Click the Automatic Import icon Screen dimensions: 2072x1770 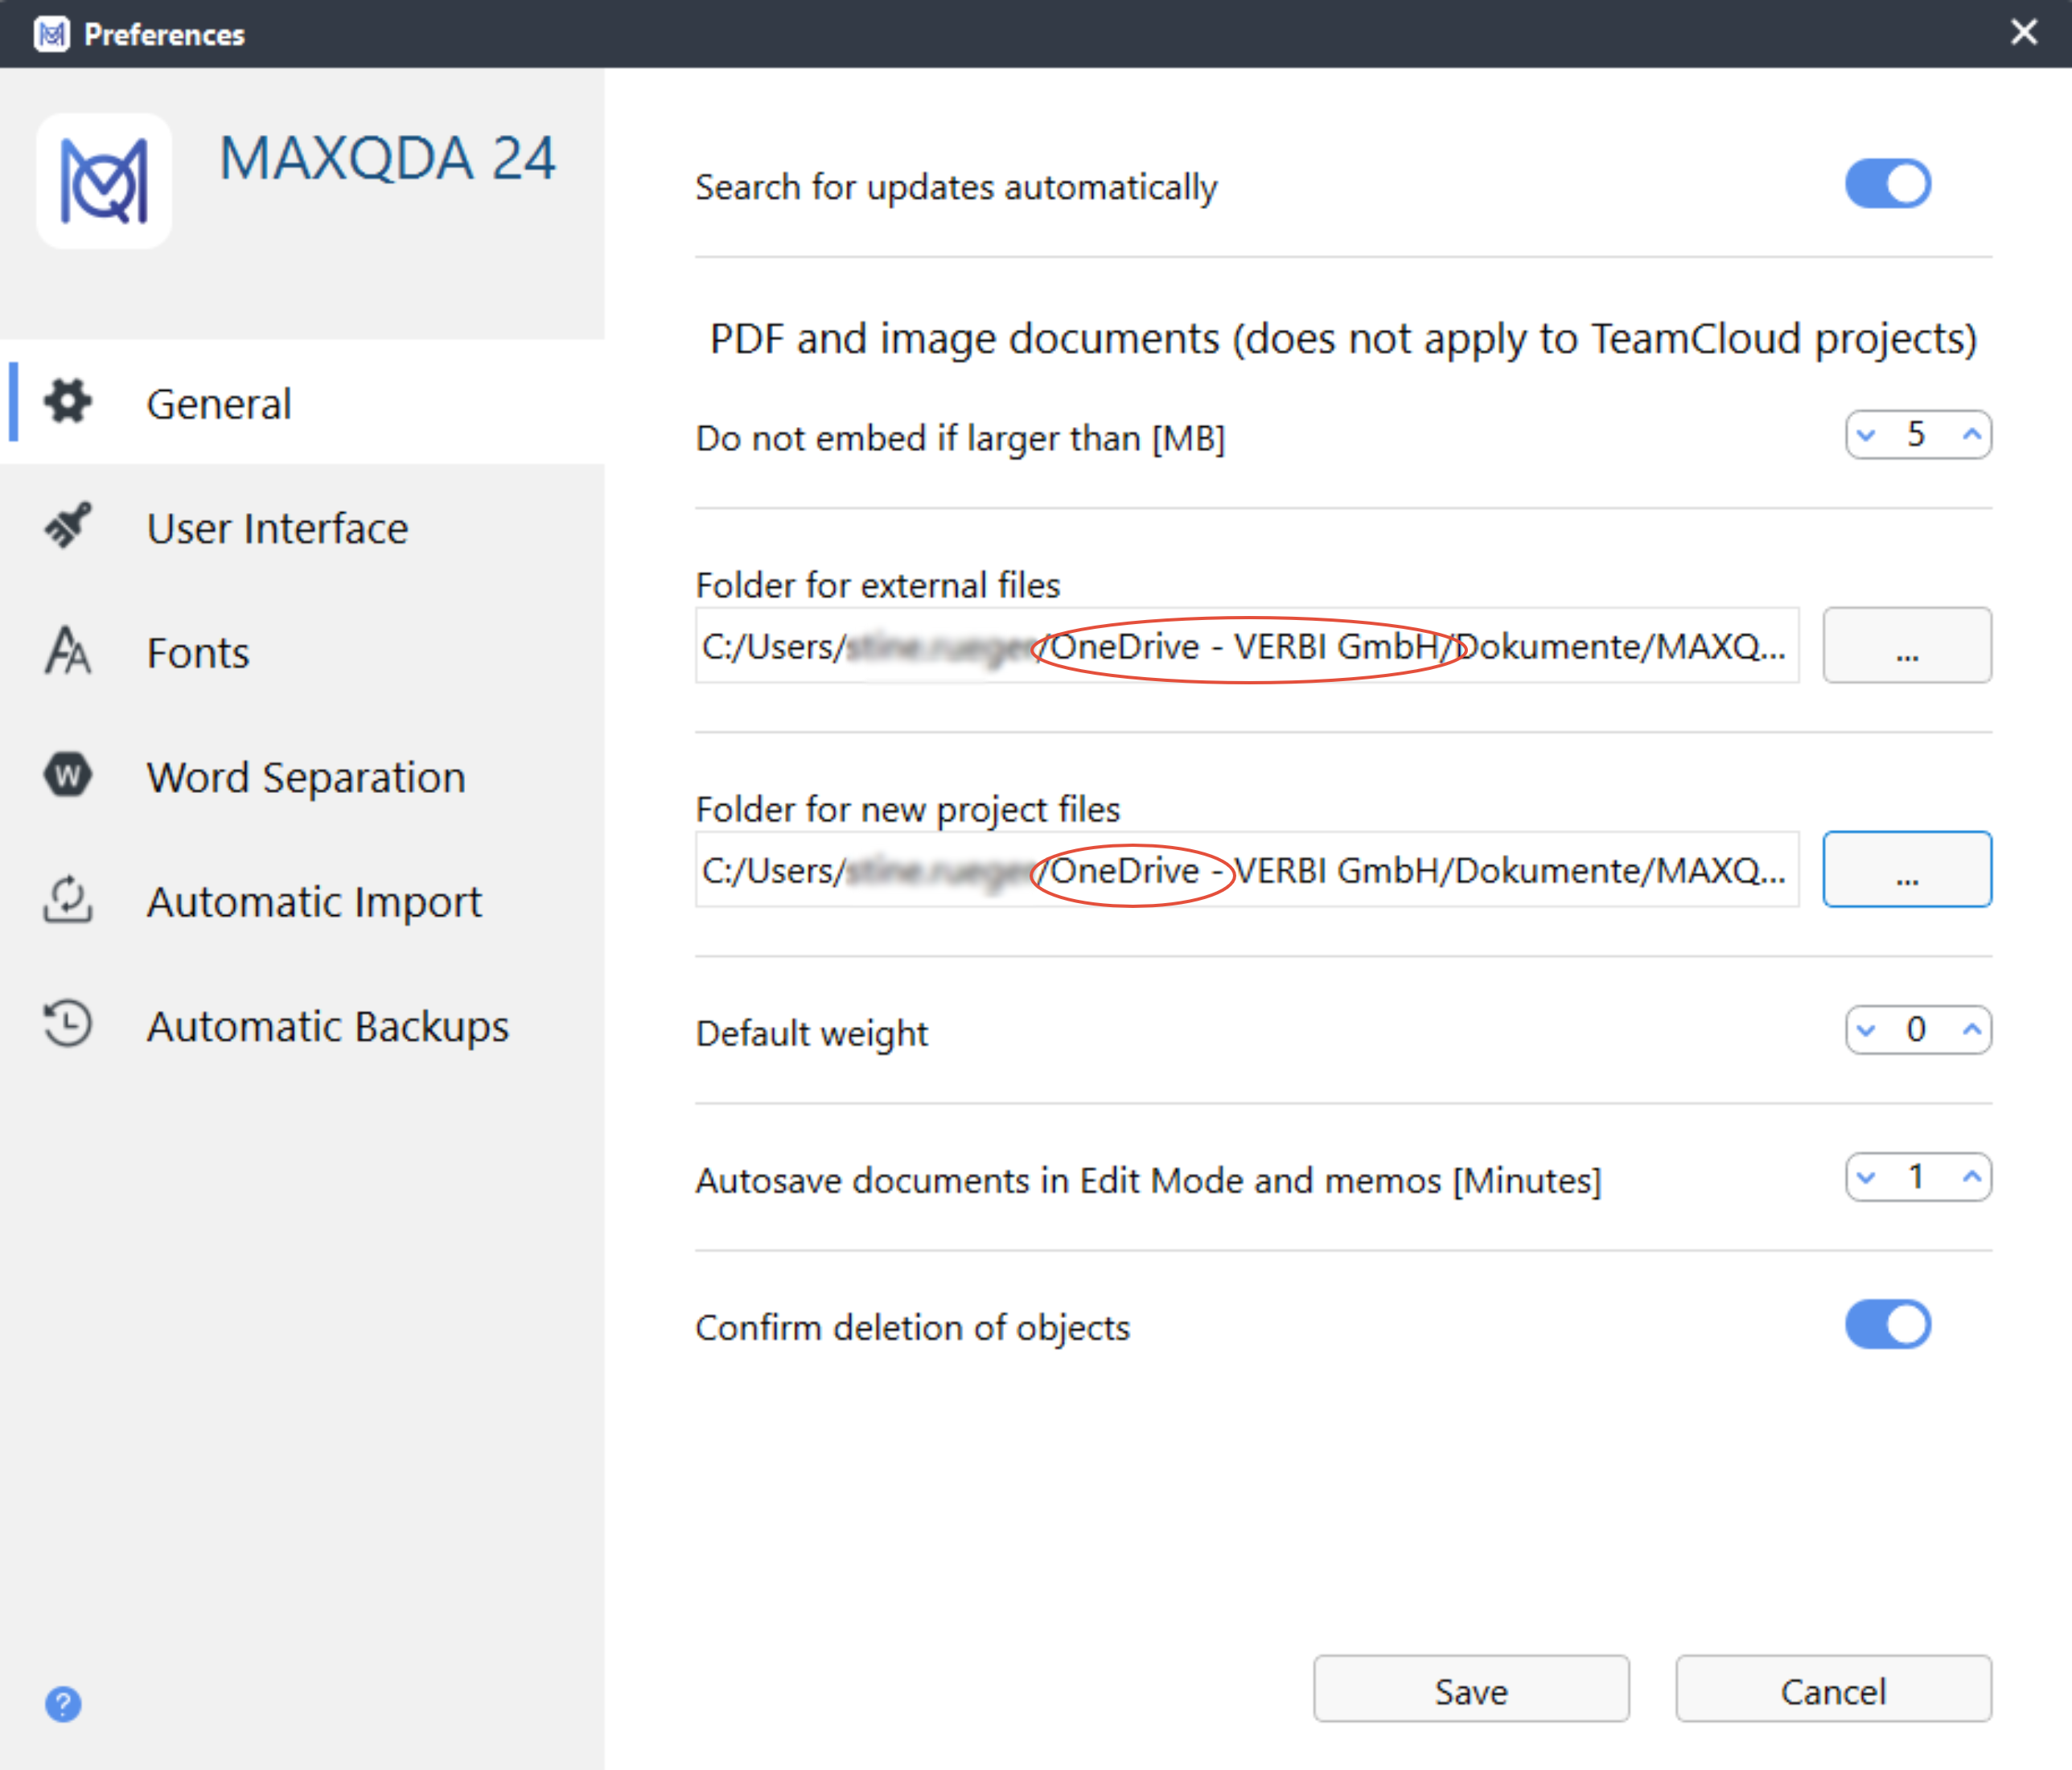click(68, 899)
